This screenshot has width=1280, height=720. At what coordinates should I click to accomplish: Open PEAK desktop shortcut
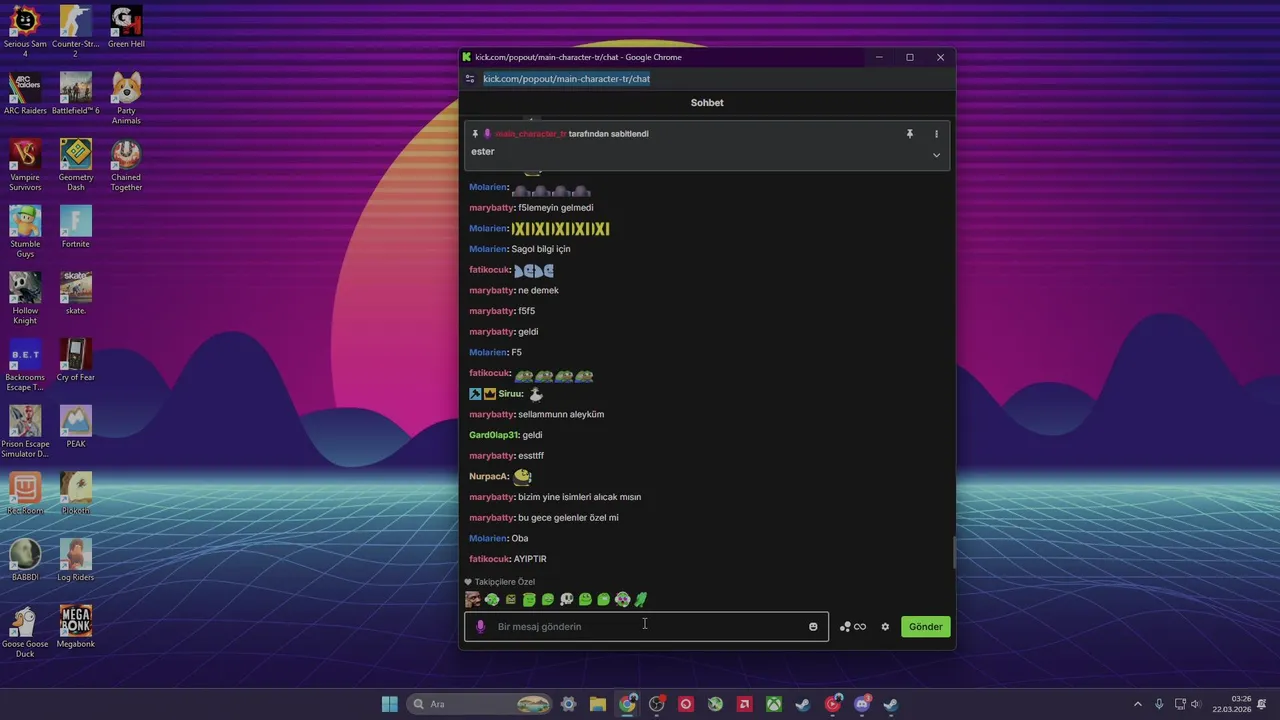click(75, 426)
